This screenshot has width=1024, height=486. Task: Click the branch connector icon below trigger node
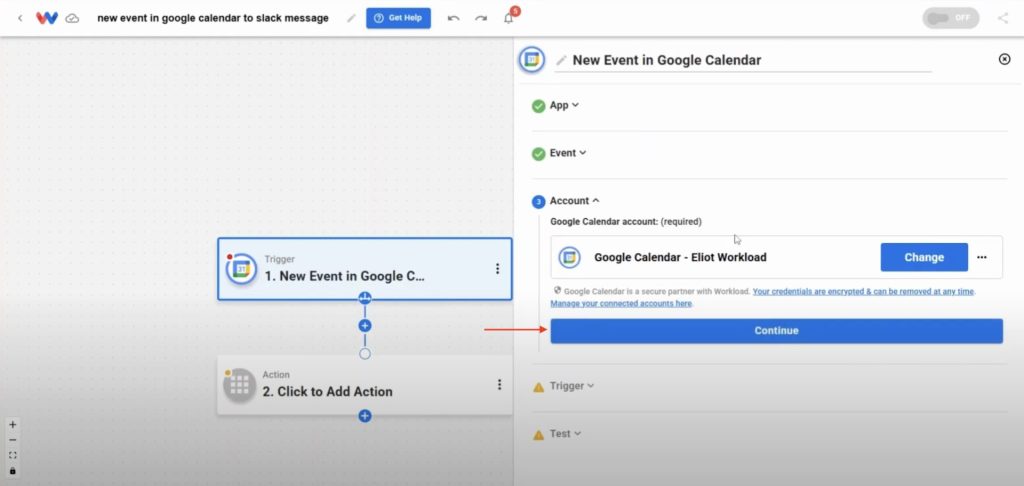[x=365, y=299]
